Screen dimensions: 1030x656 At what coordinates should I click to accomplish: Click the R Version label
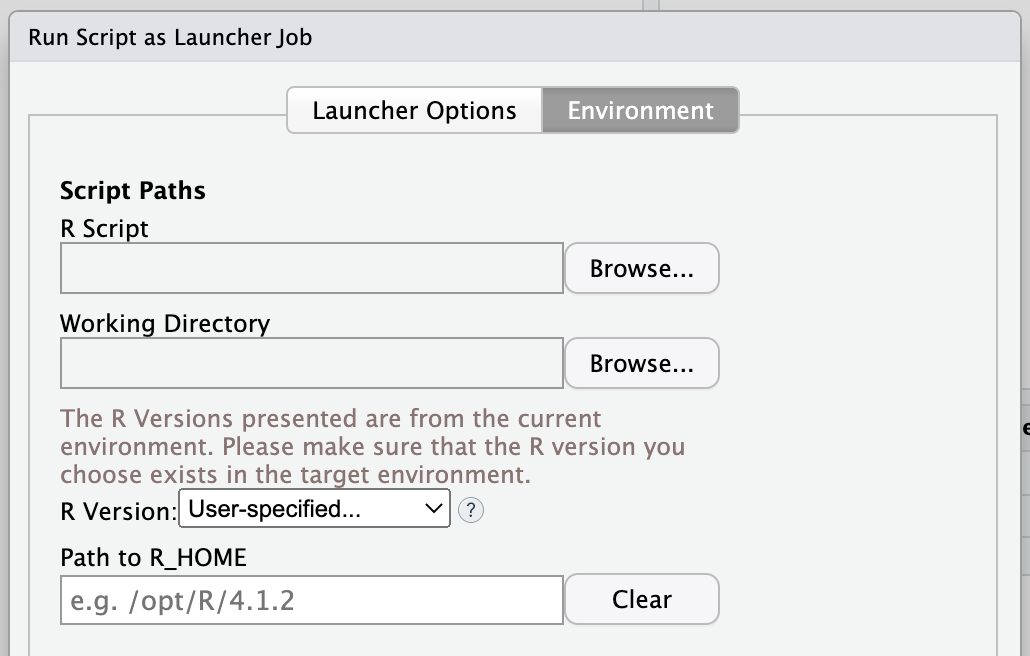(x=118, y=511)
